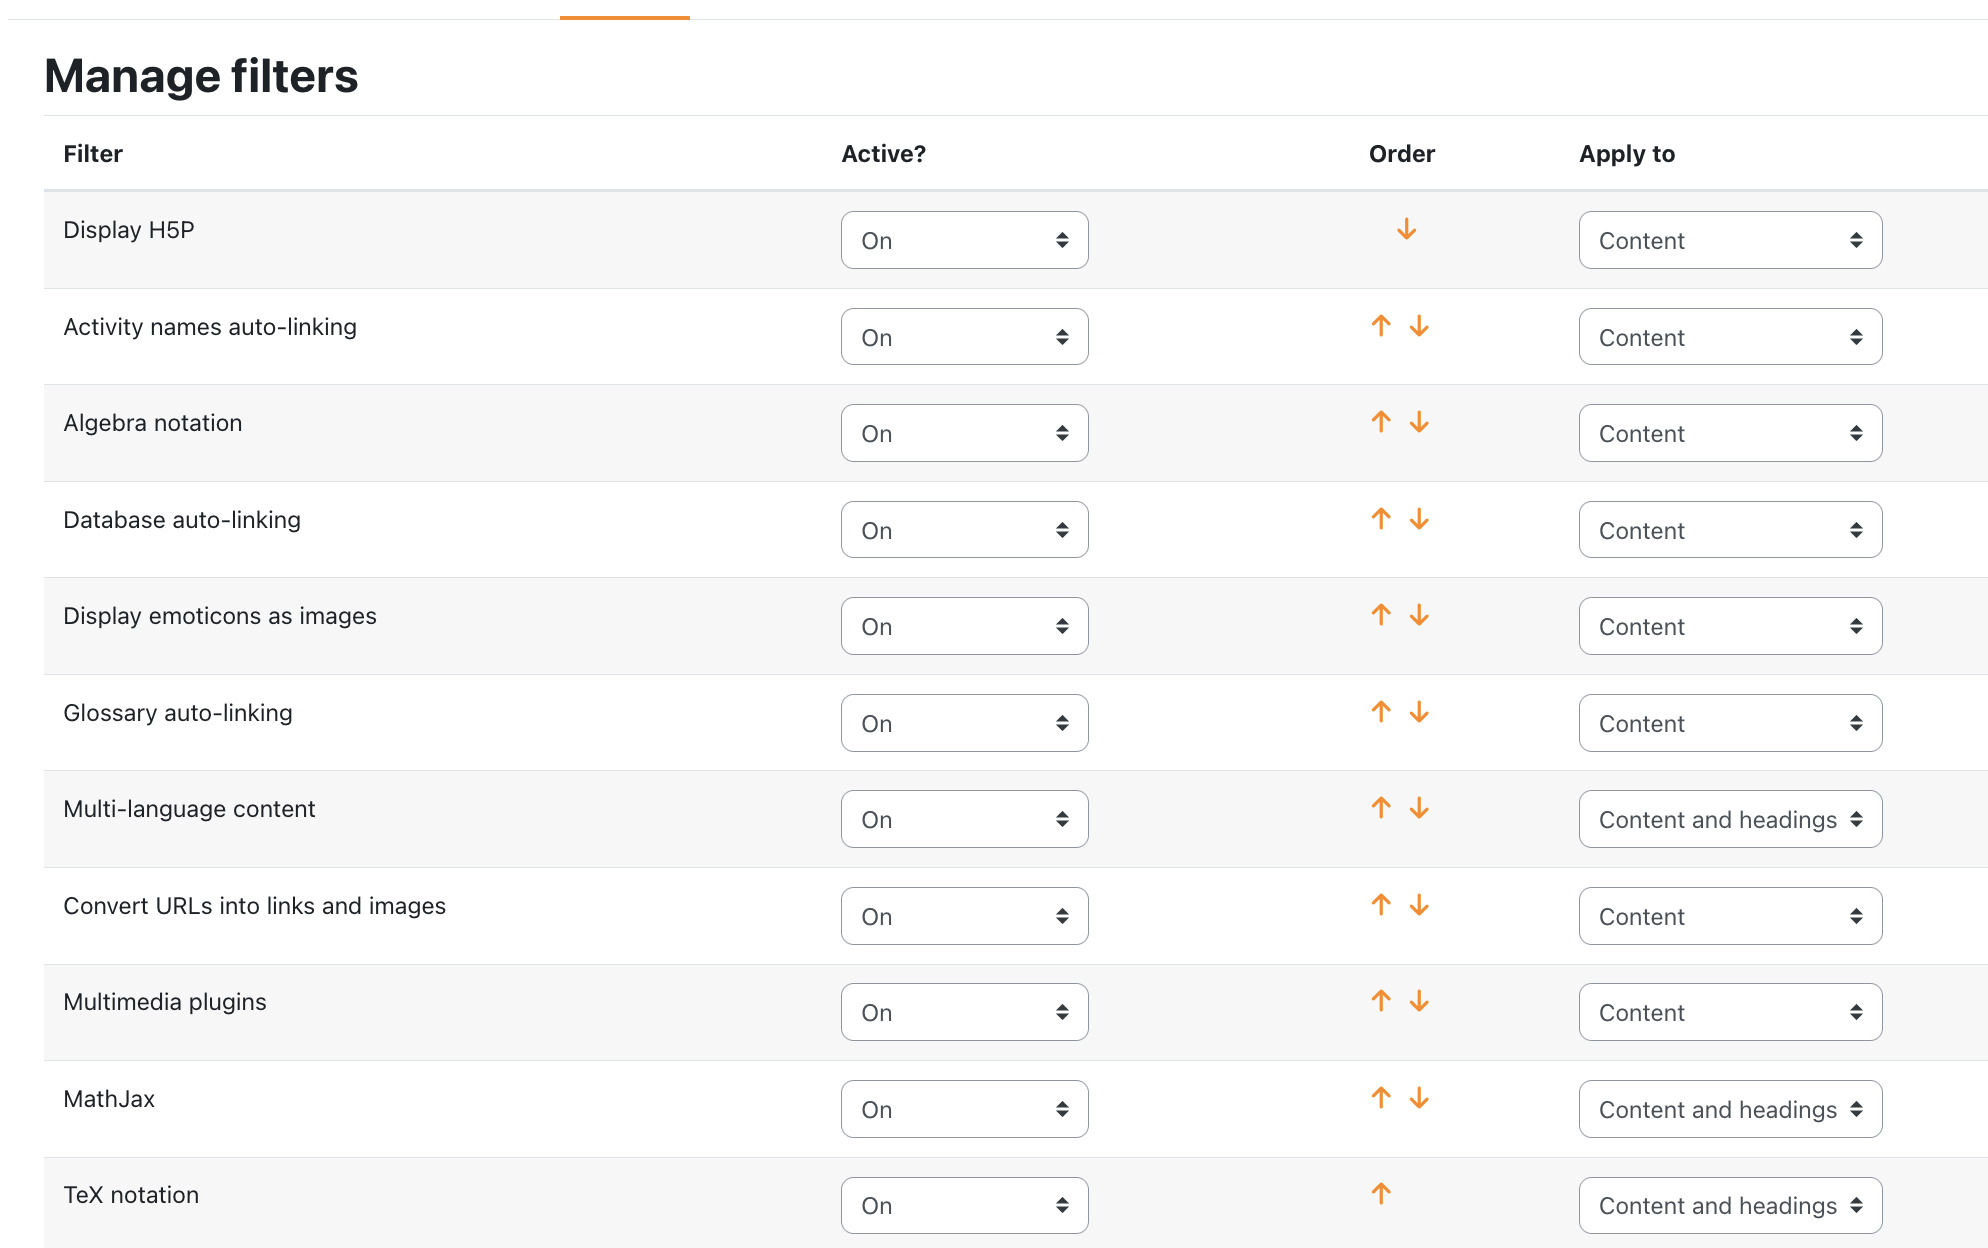Image resolution: width=1988 pixels, height=1248 pixels.
Task: Move Display emoticons as images down
Action: tap(1419, 615)
